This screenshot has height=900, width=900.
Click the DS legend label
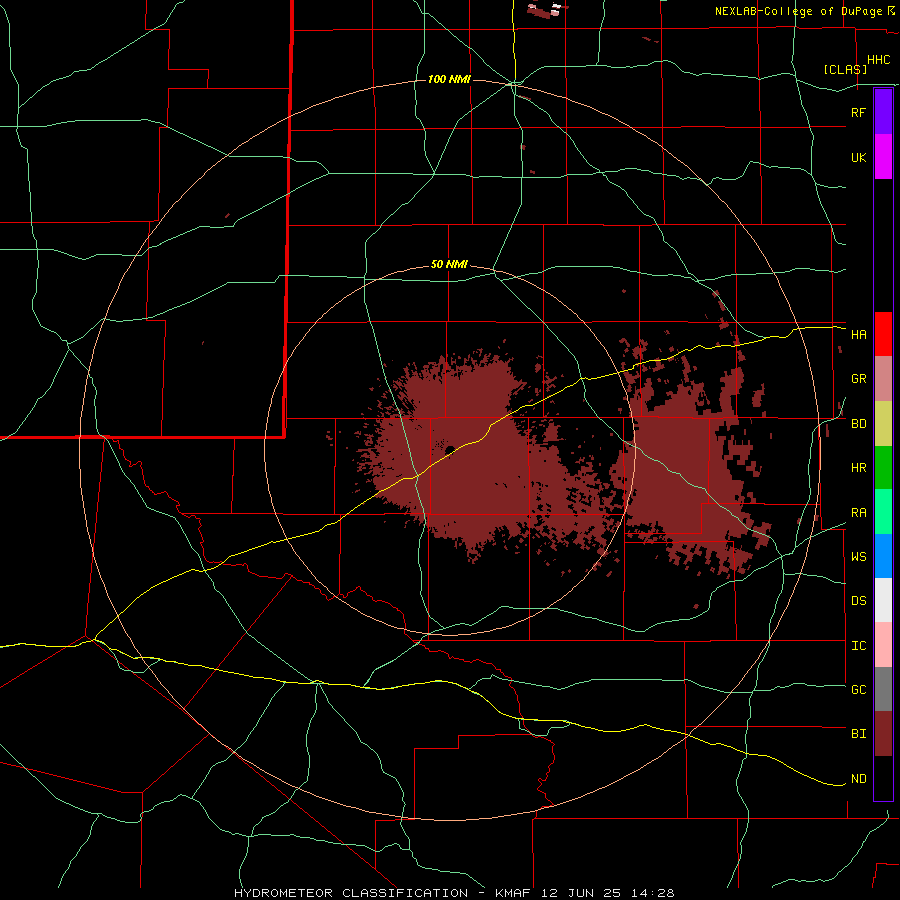[858, 601]
